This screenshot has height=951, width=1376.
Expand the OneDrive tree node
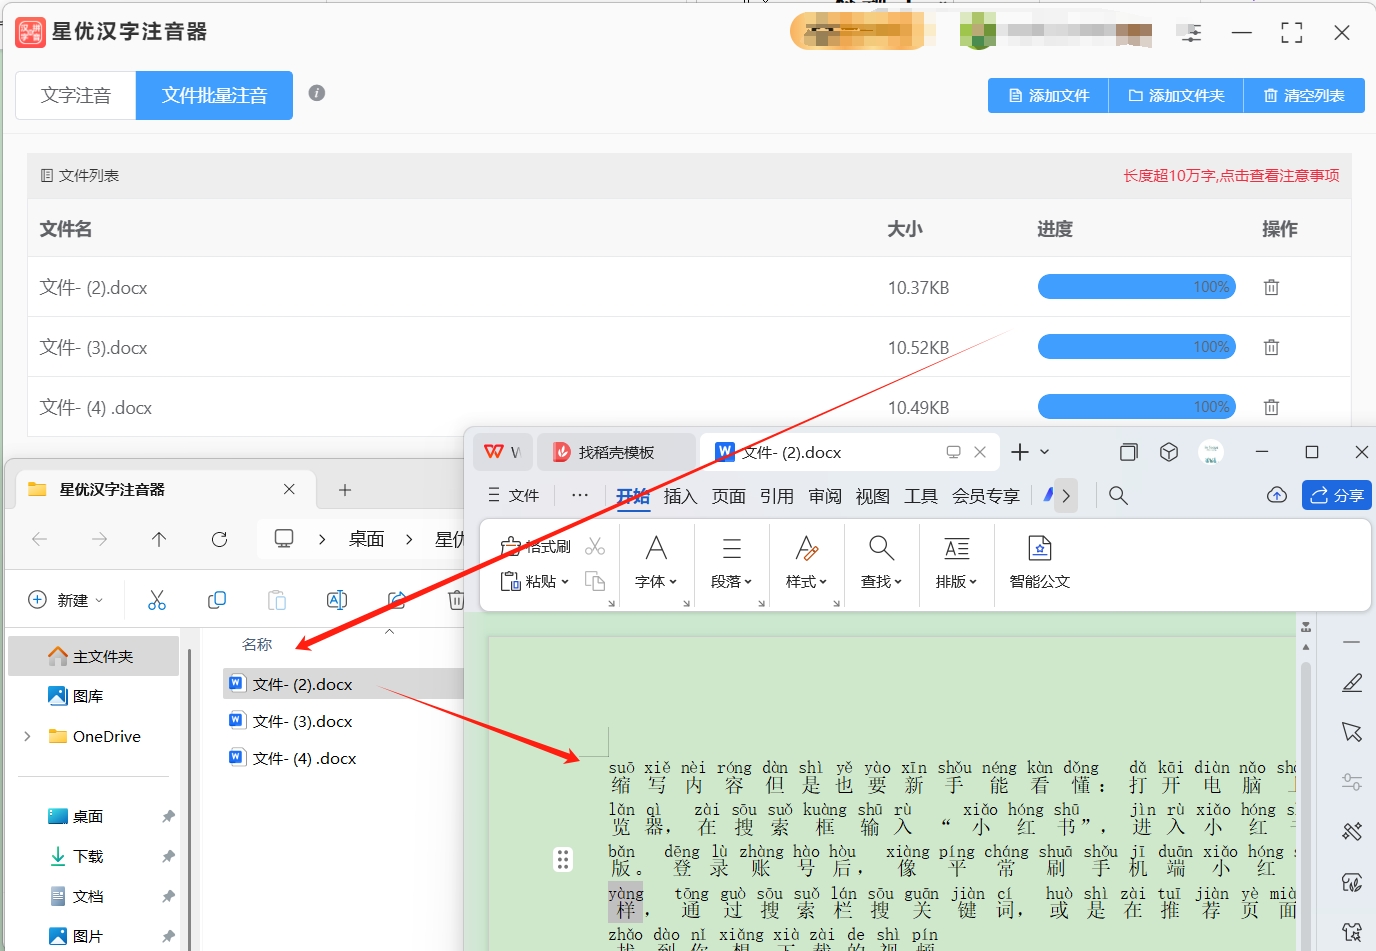click(x=27, y=736)
